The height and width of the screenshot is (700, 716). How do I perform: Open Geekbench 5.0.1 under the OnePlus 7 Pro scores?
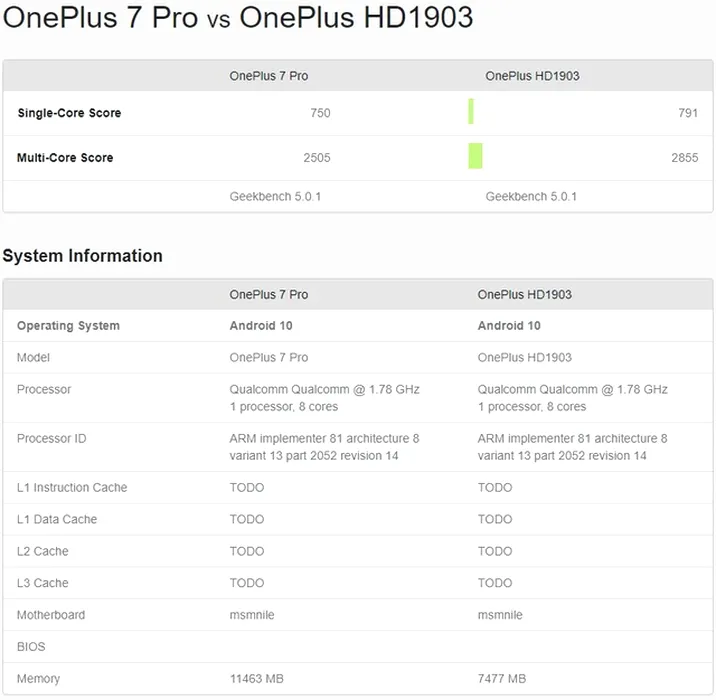coord(275,197)
